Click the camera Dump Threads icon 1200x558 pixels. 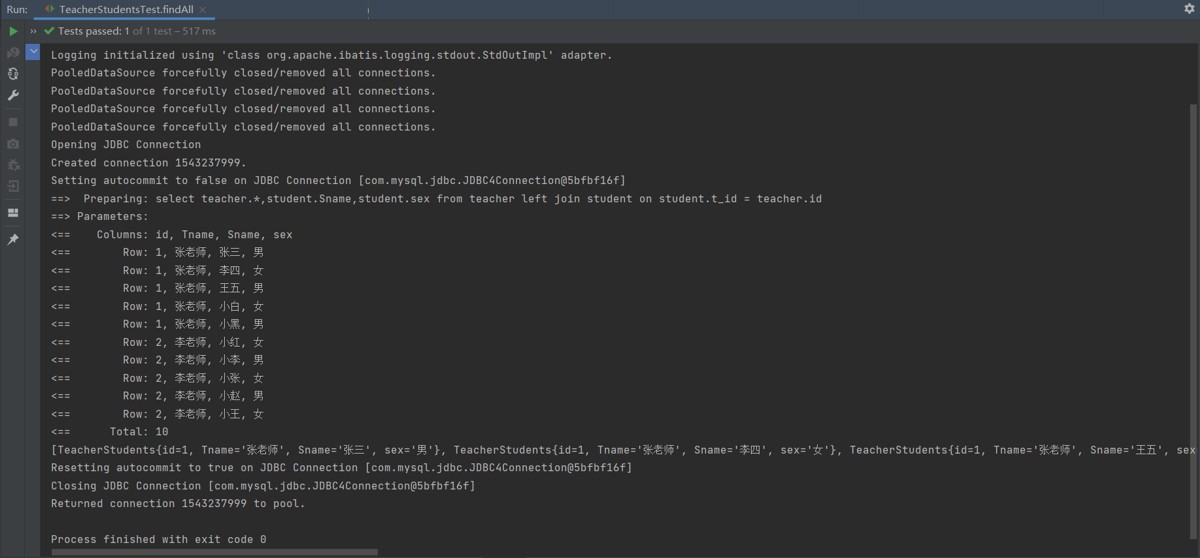click(13, 144)
